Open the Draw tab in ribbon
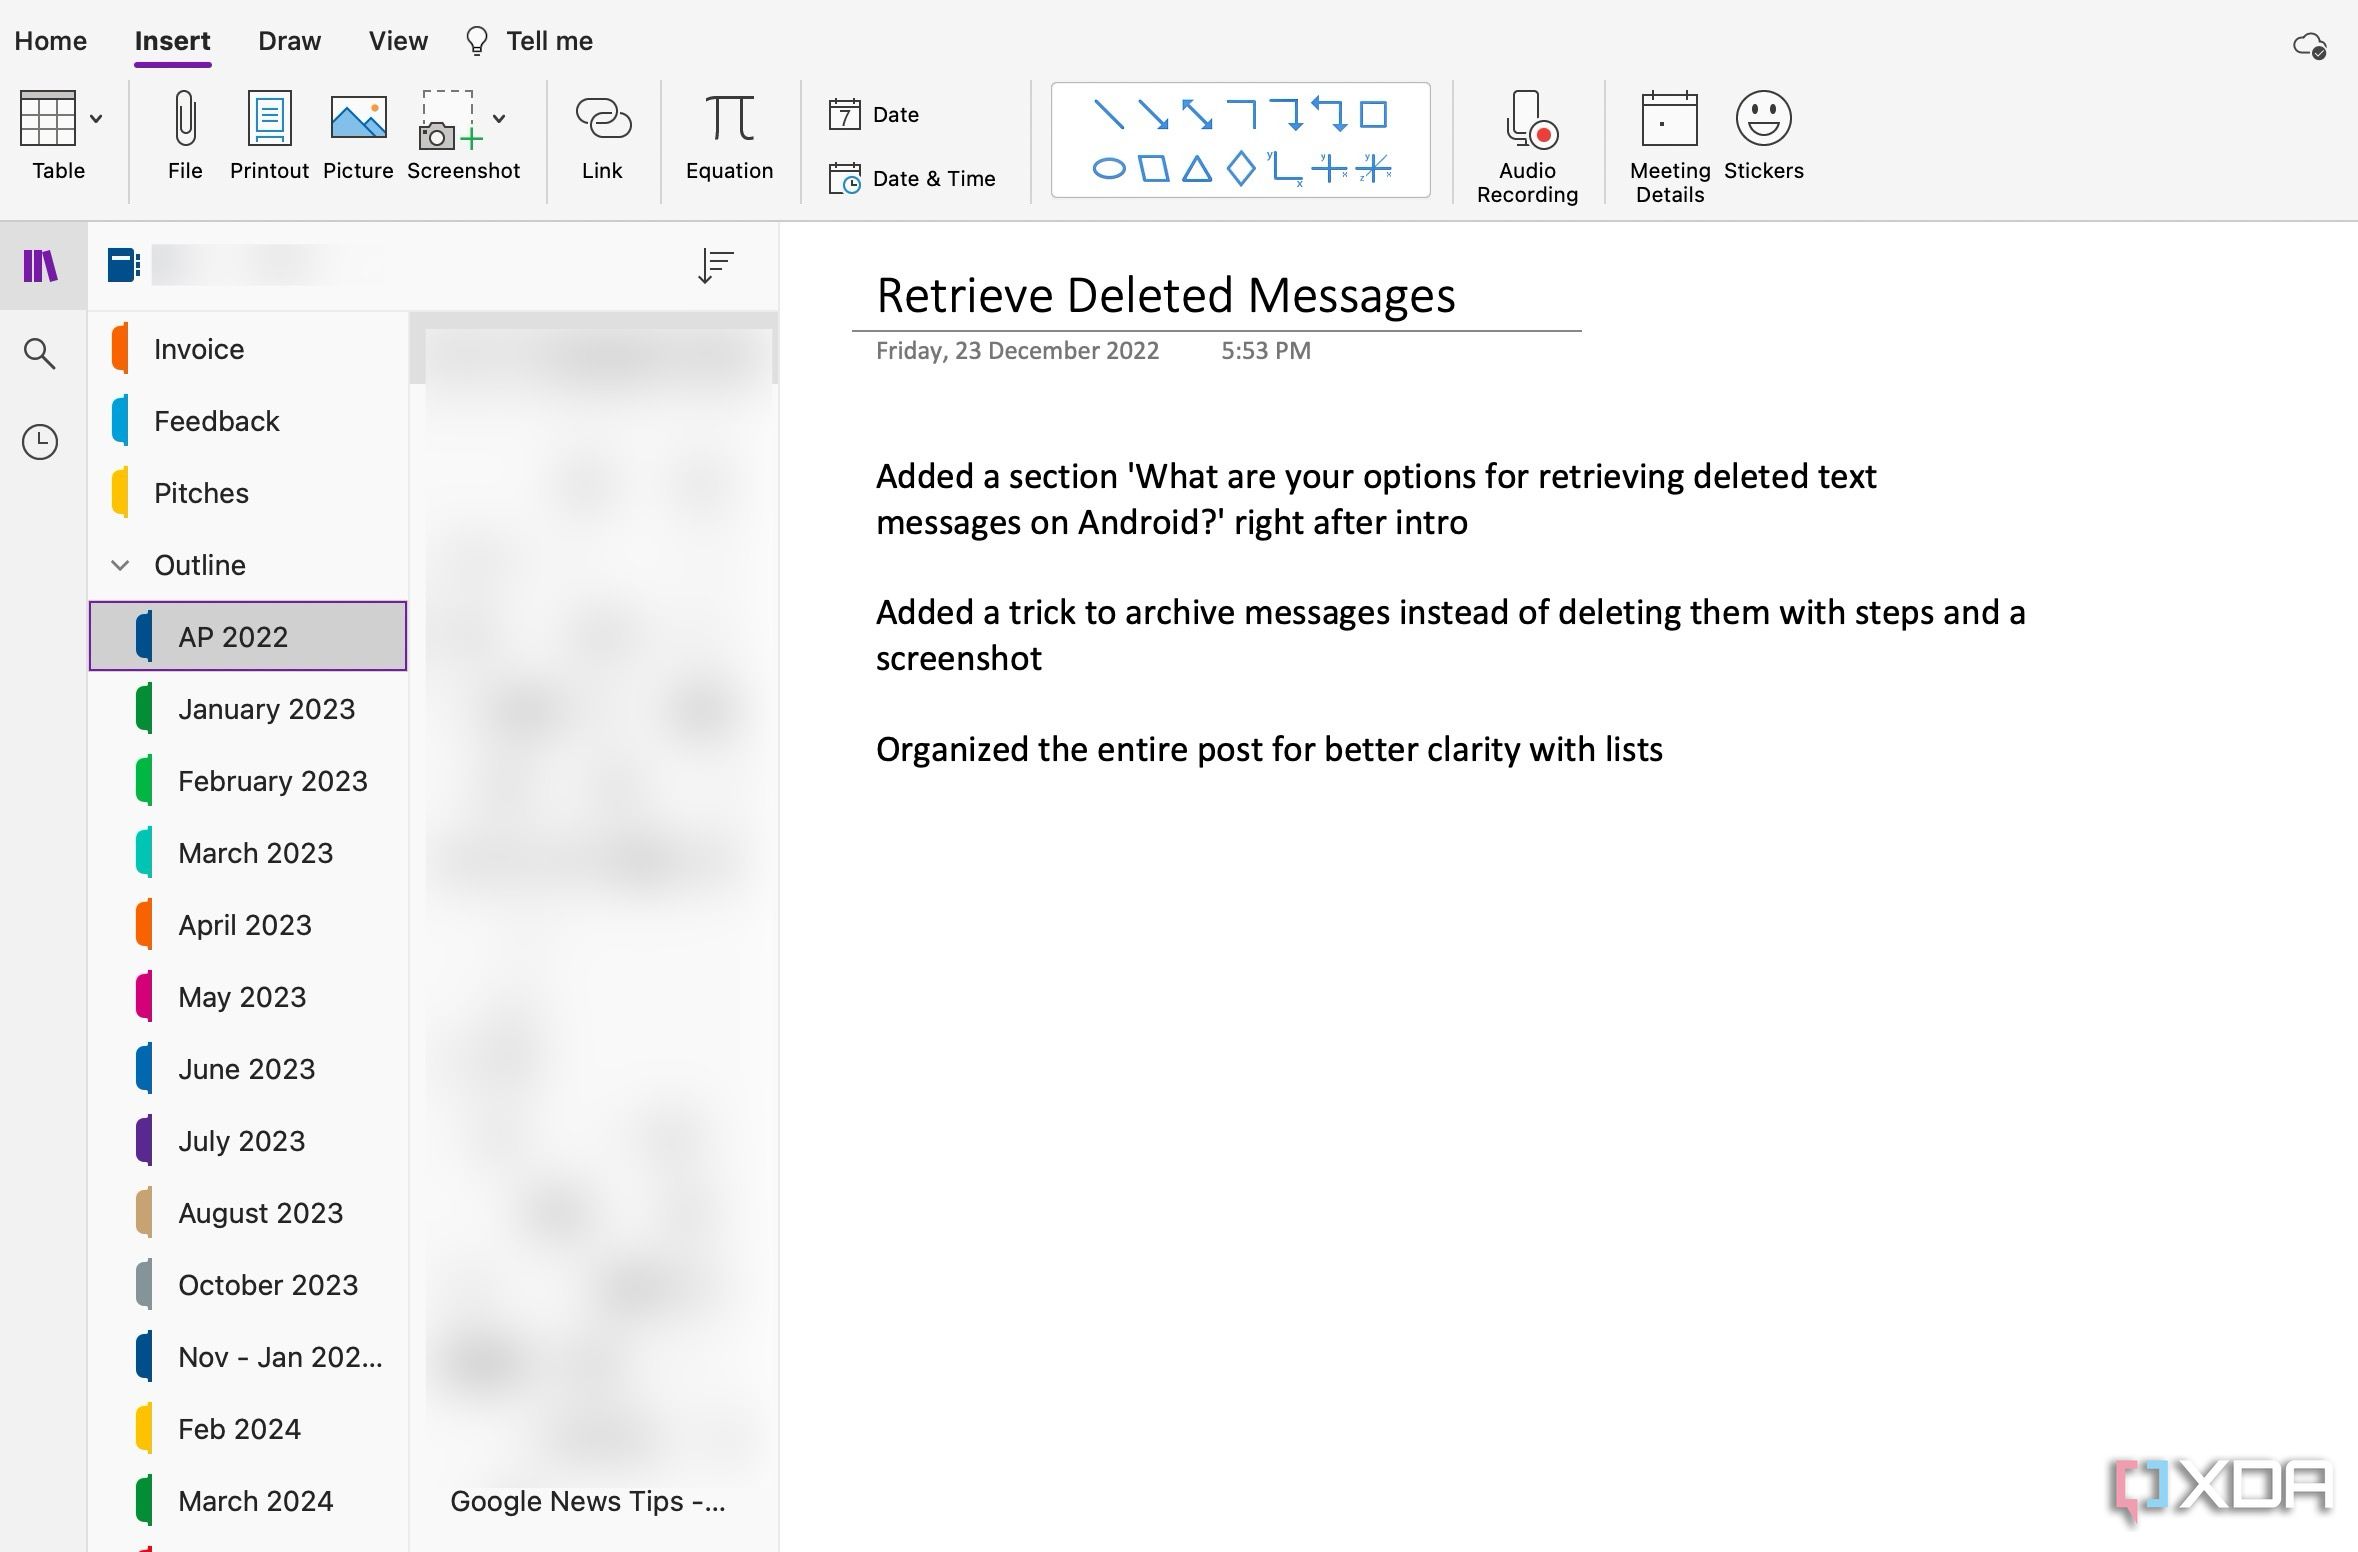Viewport: 2358px width, 1552px height. click(286, 38)
